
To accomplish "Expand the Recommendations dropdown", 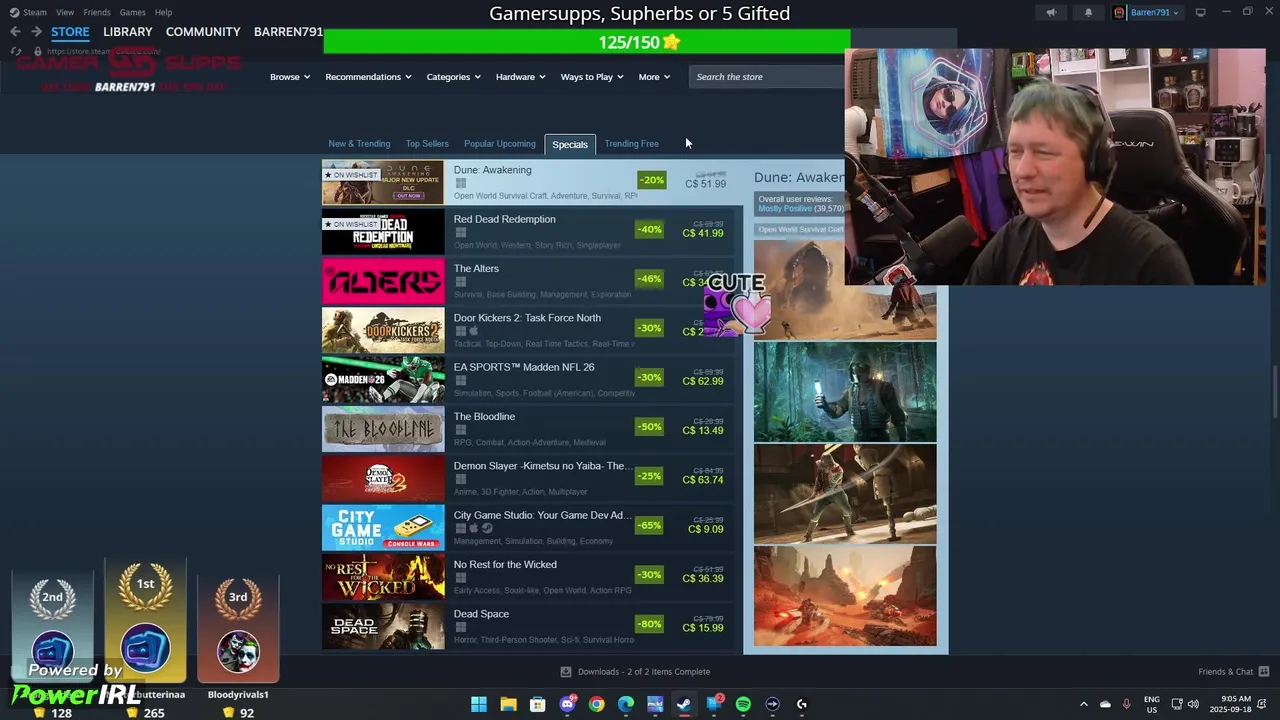I will [368, 77].
